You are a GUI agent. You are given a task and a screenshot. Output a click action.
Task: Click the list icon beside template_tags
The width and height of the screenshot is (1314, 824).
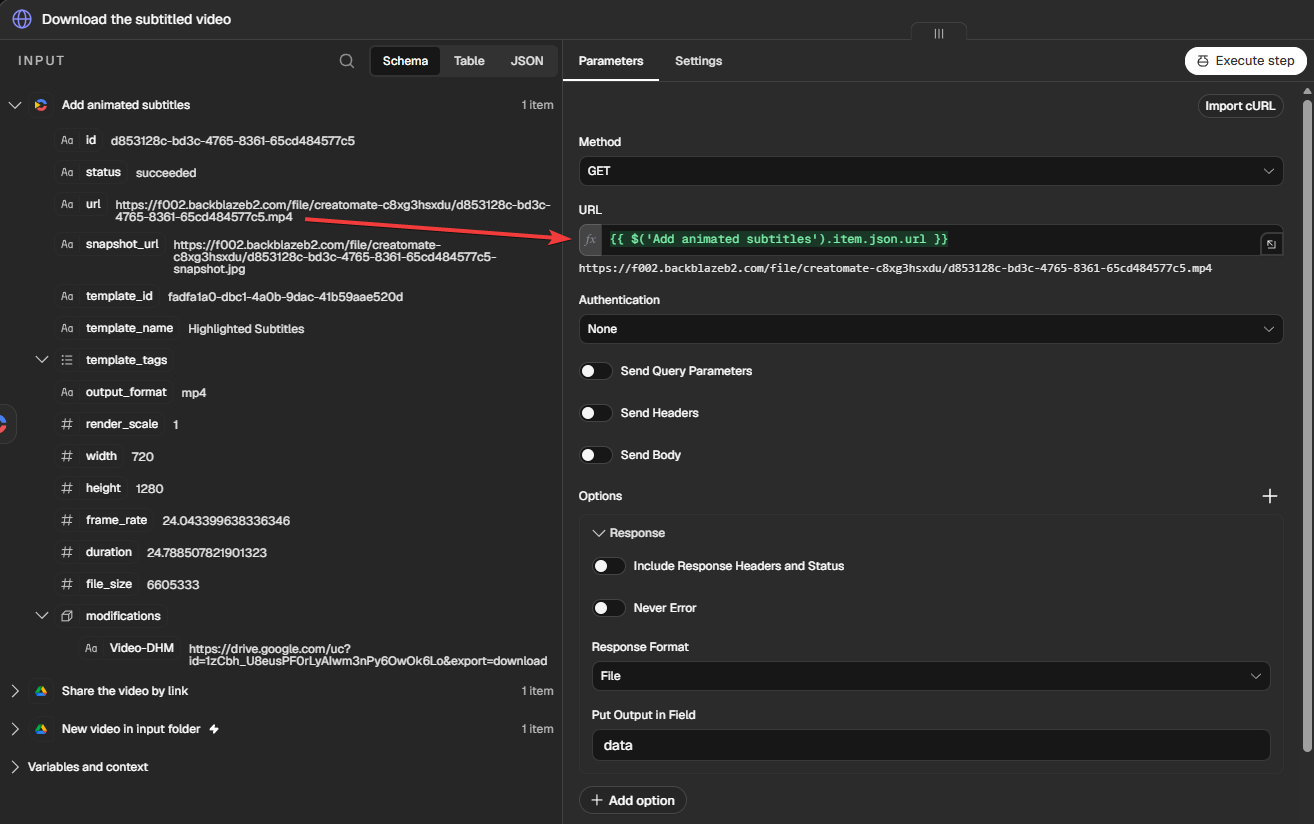point(67,360)
